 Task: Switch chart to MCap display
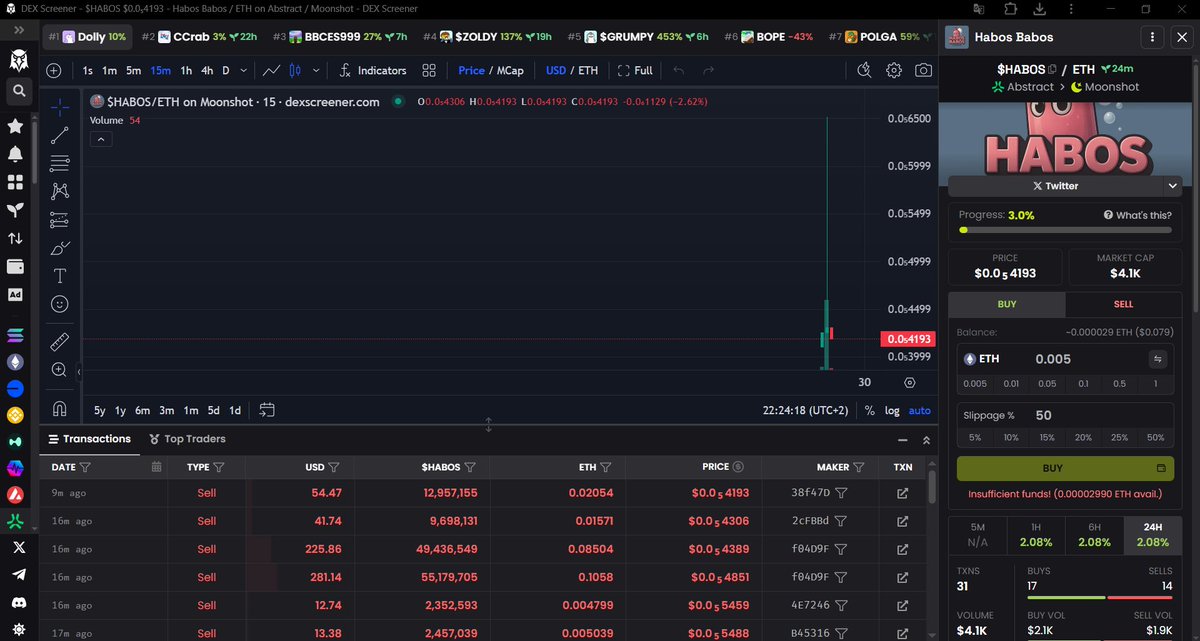point(510,71)
